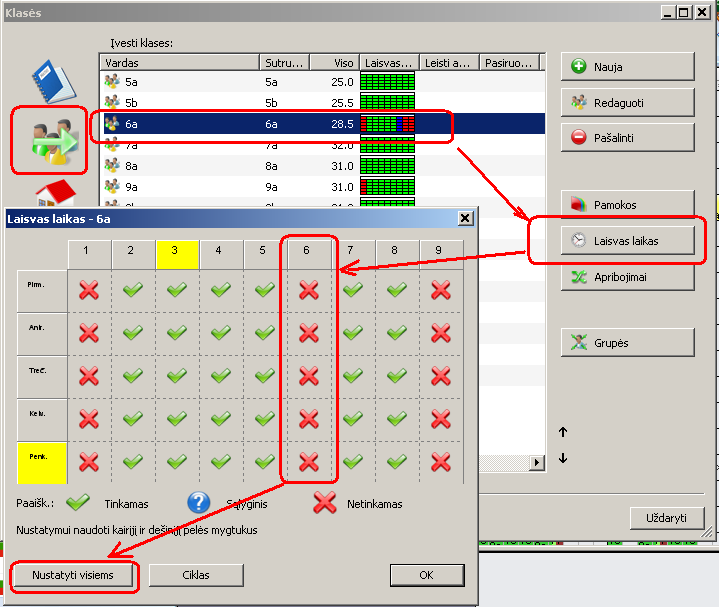Image resolution: width=719 pixels, height=607 pixels.
Task: Click the Pašalinti button
Action: point(627,137)
